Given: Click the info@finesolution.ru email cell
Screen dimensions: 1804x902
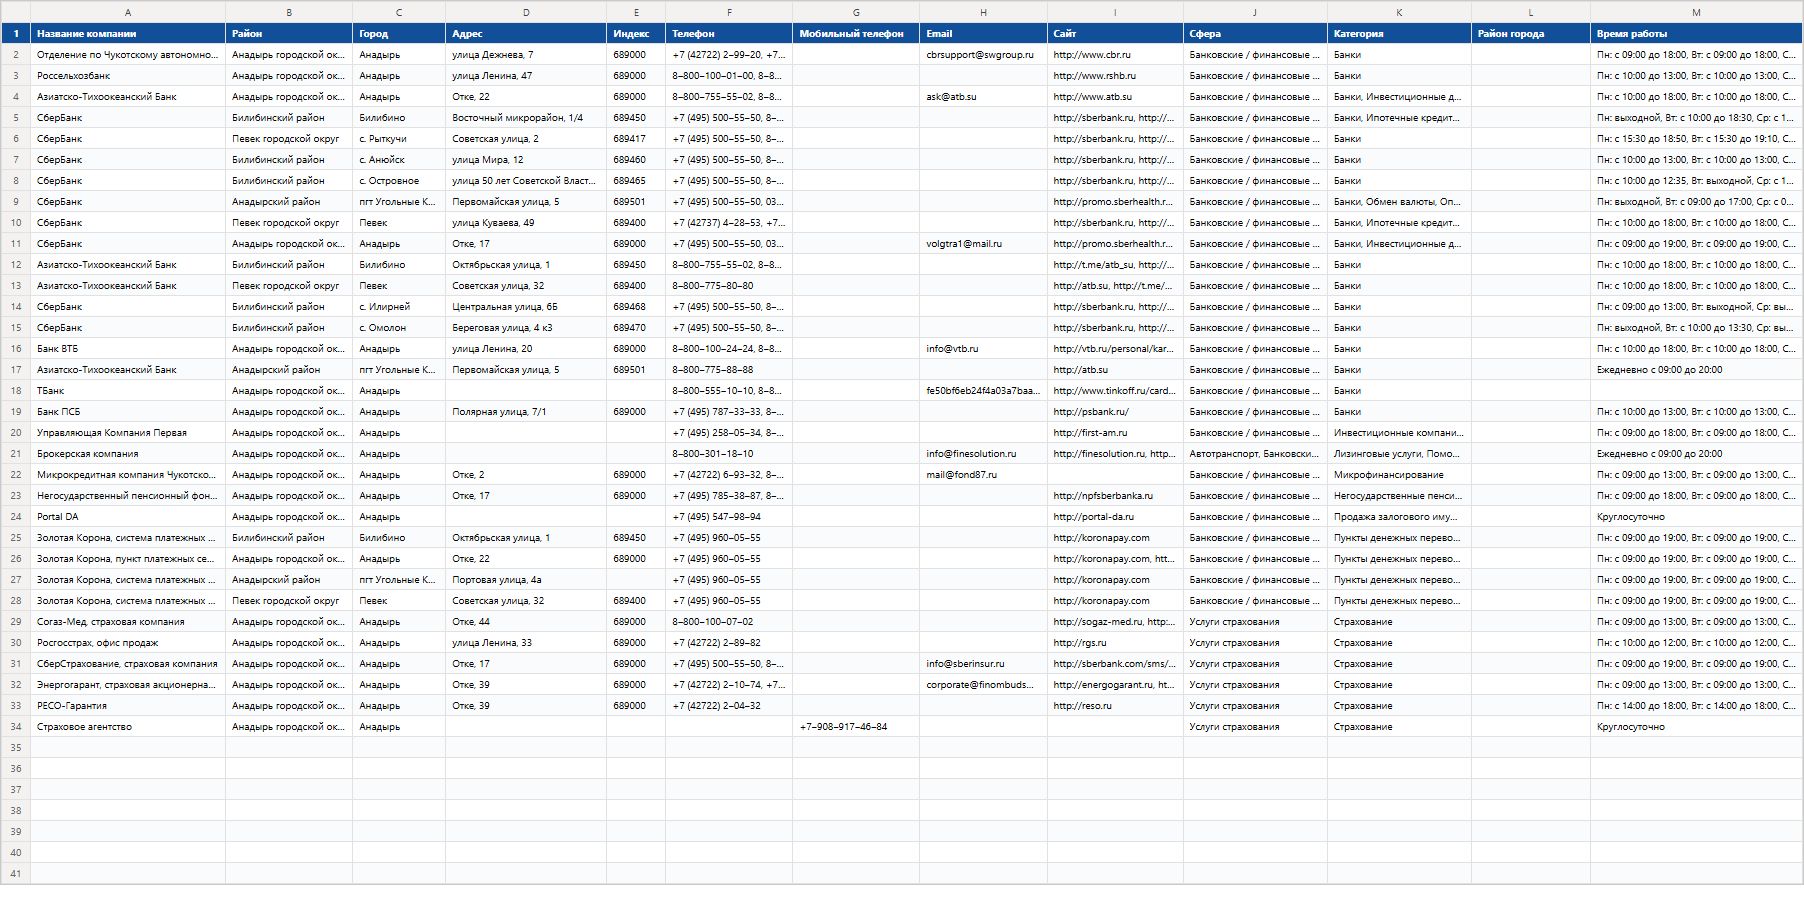Looking at the screenshot, I should [983, 454].
